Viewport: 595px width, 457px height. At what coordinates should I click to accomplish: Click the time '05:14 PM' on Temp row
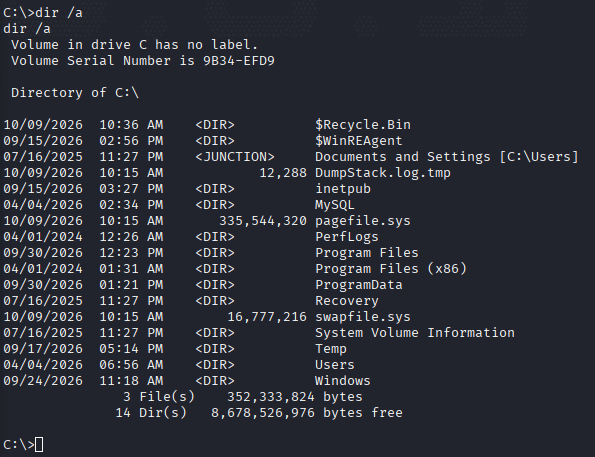(131, 348)
